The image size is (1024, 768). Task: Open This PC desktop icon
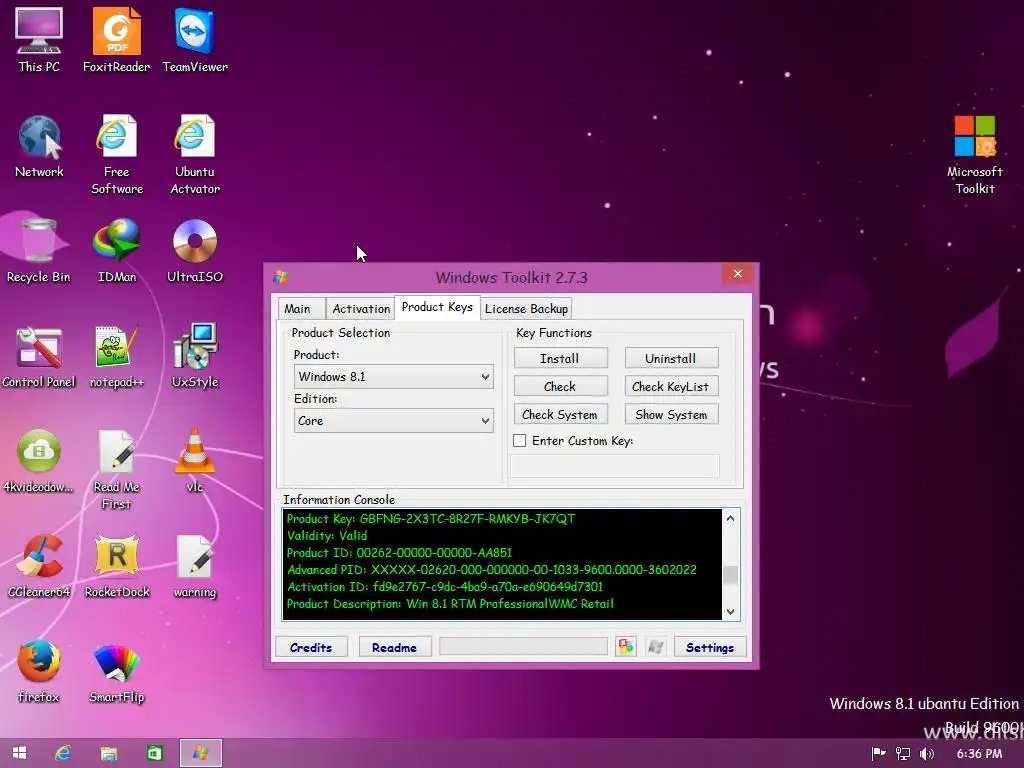[x=39, y=40]
